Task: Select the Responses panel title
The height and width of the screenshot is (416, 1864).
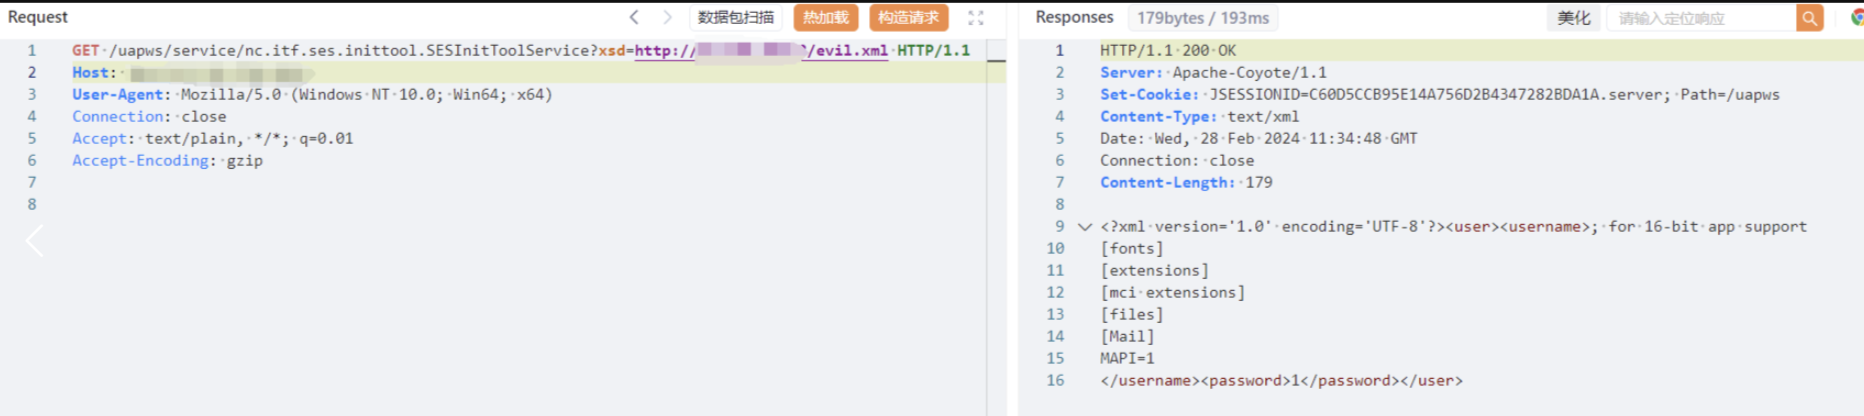Action: coord(1074,17)
